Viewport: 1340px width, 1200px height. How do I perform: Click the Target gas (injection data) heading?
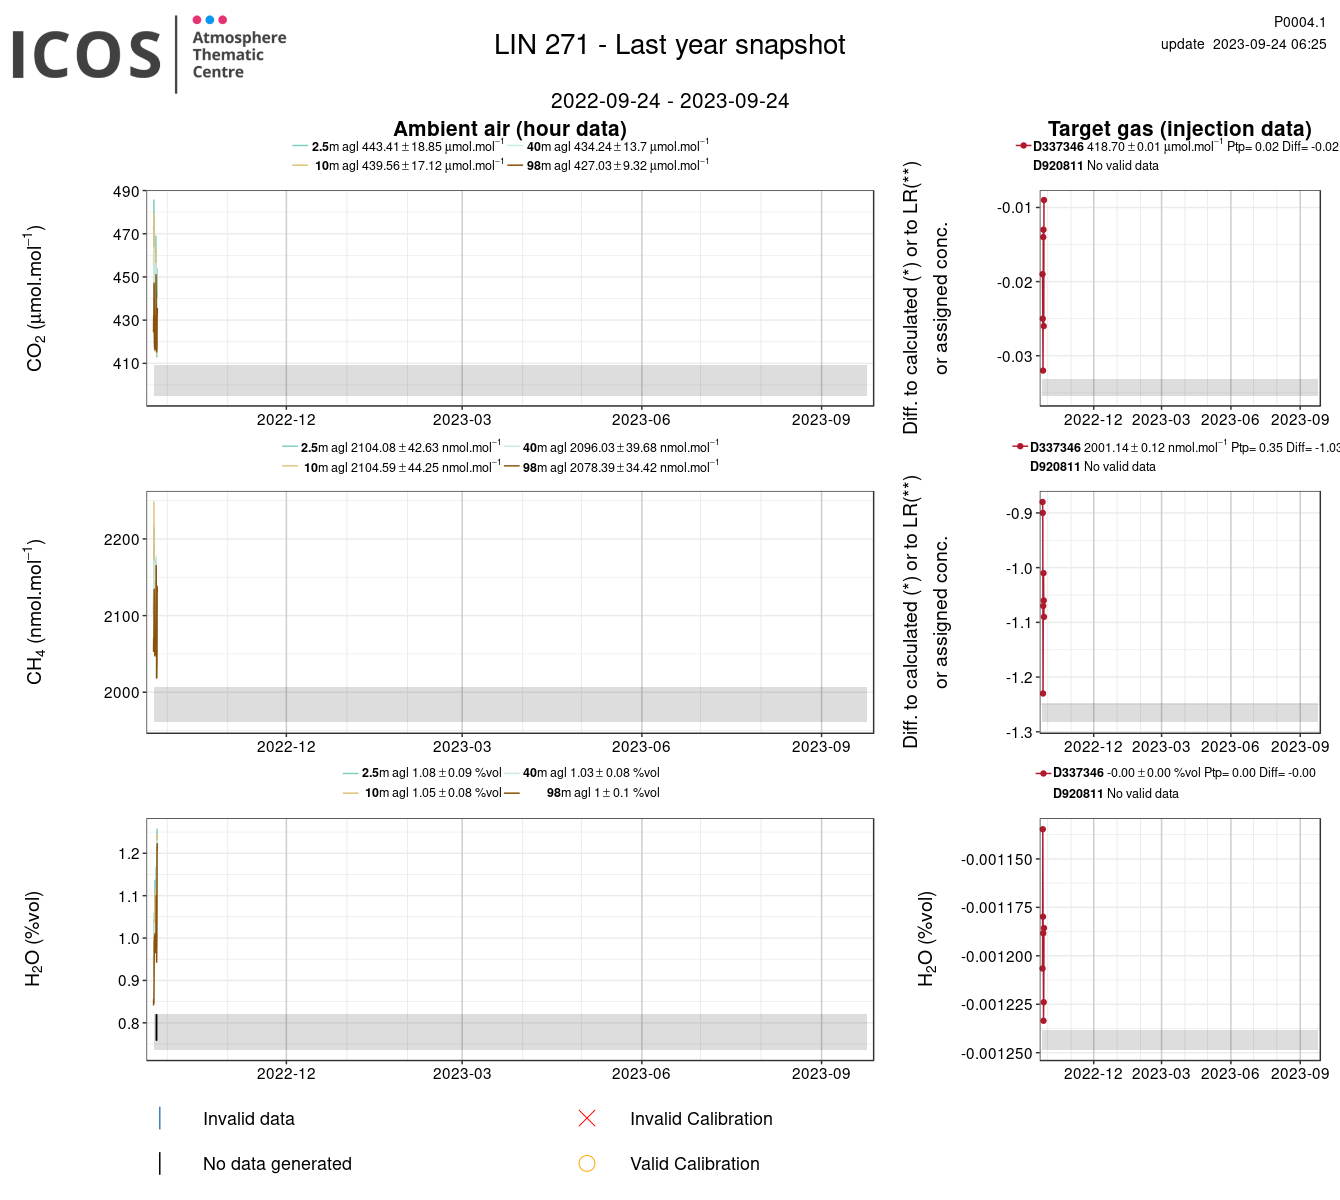(x=1179, y=129)
